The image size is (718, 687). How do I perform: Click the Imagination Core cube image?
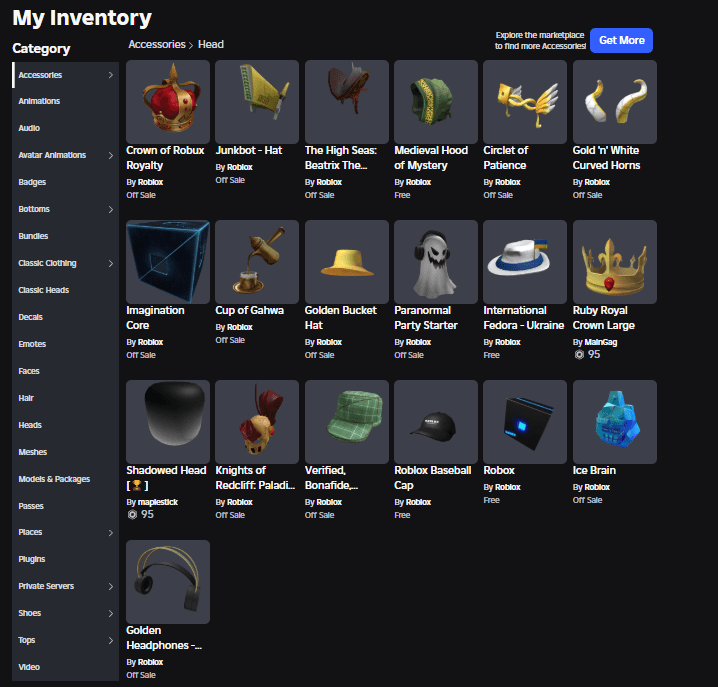click(x=168, y=261)
